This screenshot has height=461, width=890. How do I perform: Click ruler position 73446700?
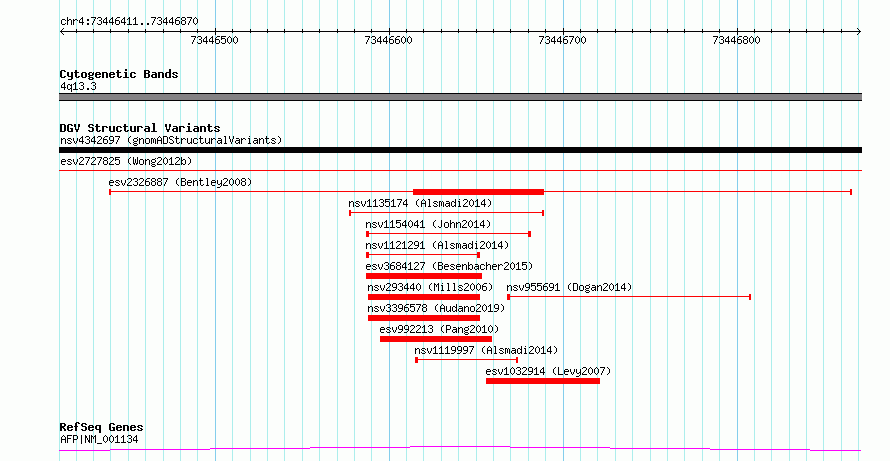[x=562, y=40]
